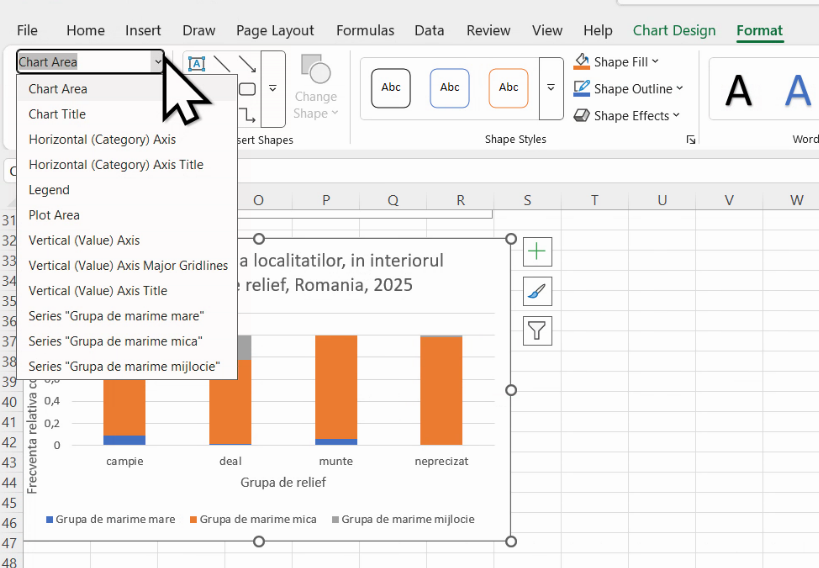819x568 pixels.
Task: Click column V header
Action: [729, 200]
